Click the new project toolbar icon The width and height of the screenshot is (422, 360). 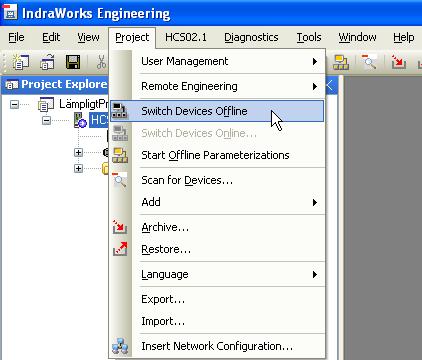20,62
